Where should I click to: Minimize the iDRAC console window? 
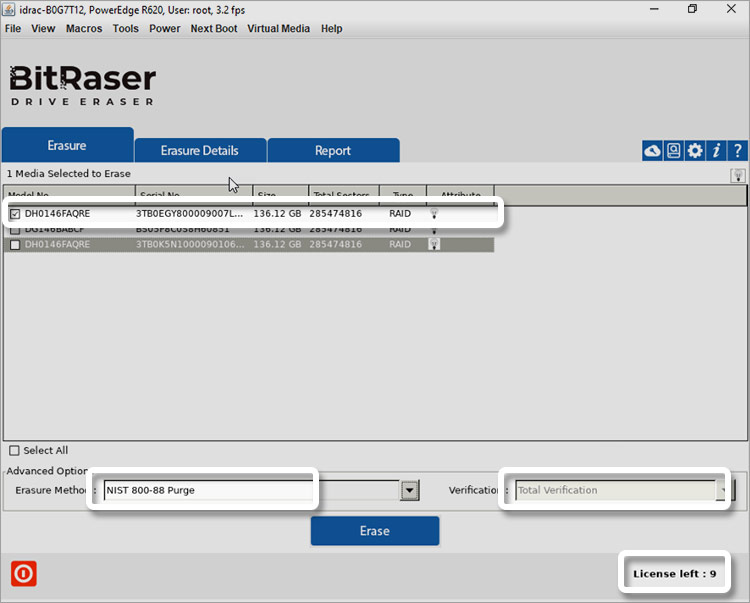(x=654, y=9)
